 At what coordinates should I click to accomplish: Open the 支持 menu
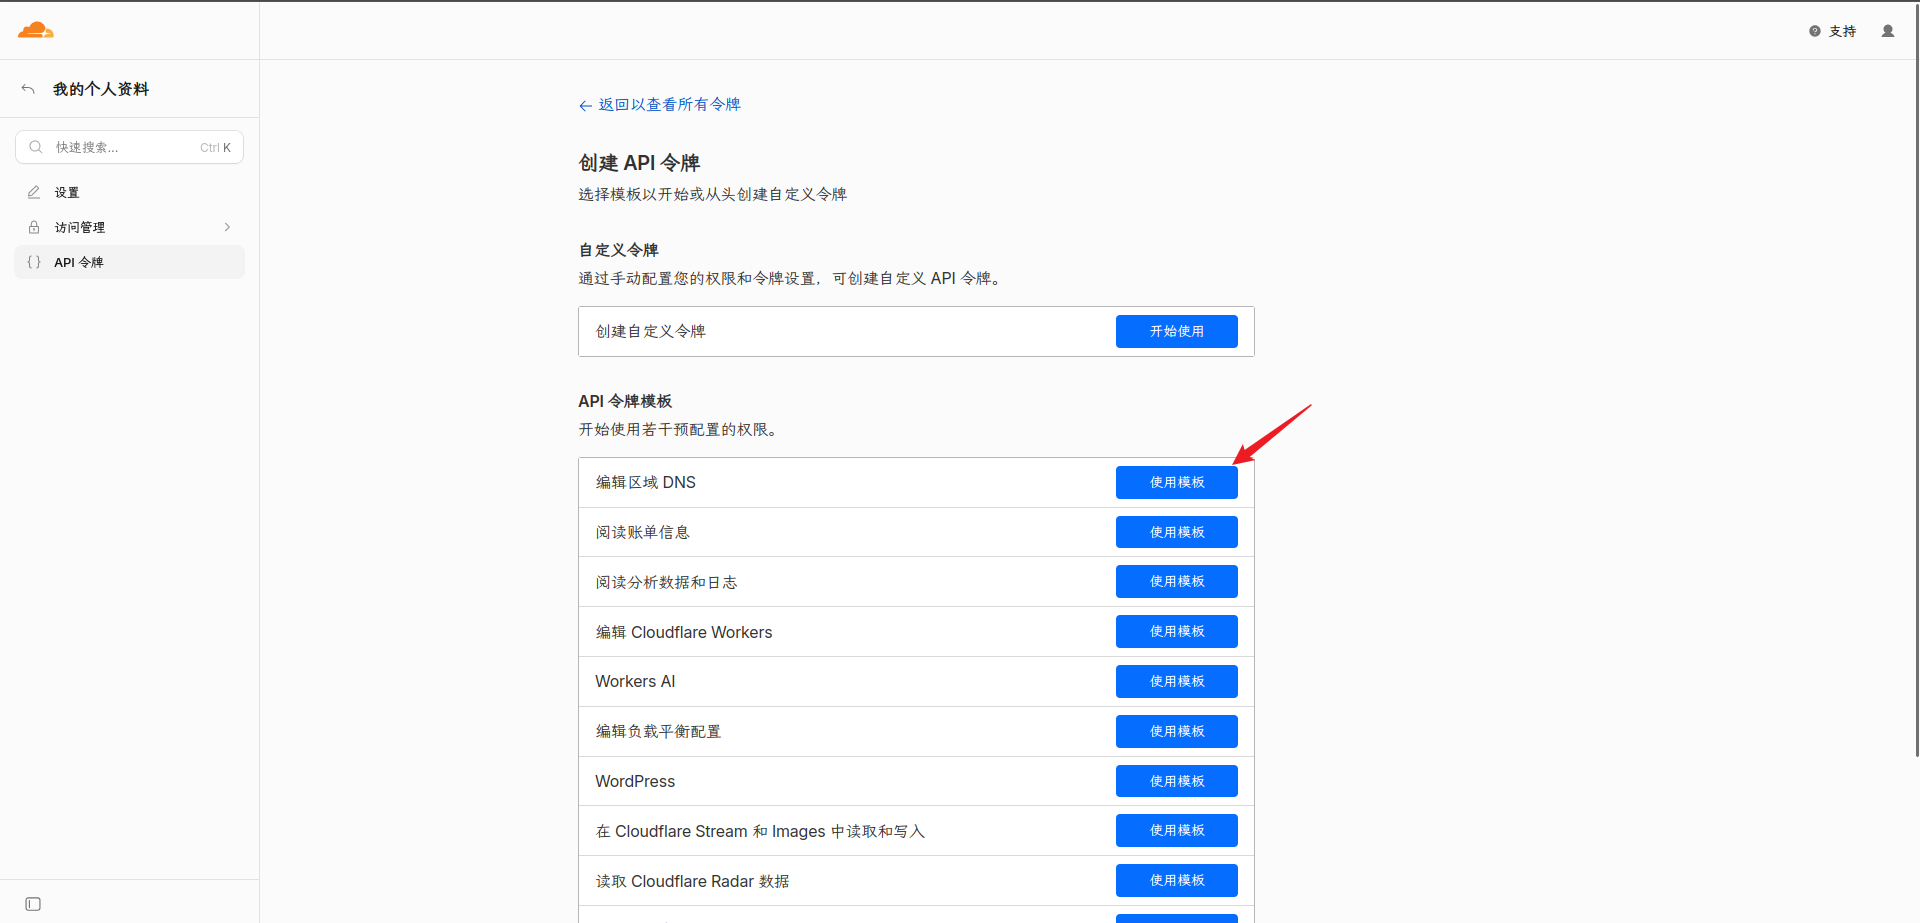click(x=1832, y=31)
